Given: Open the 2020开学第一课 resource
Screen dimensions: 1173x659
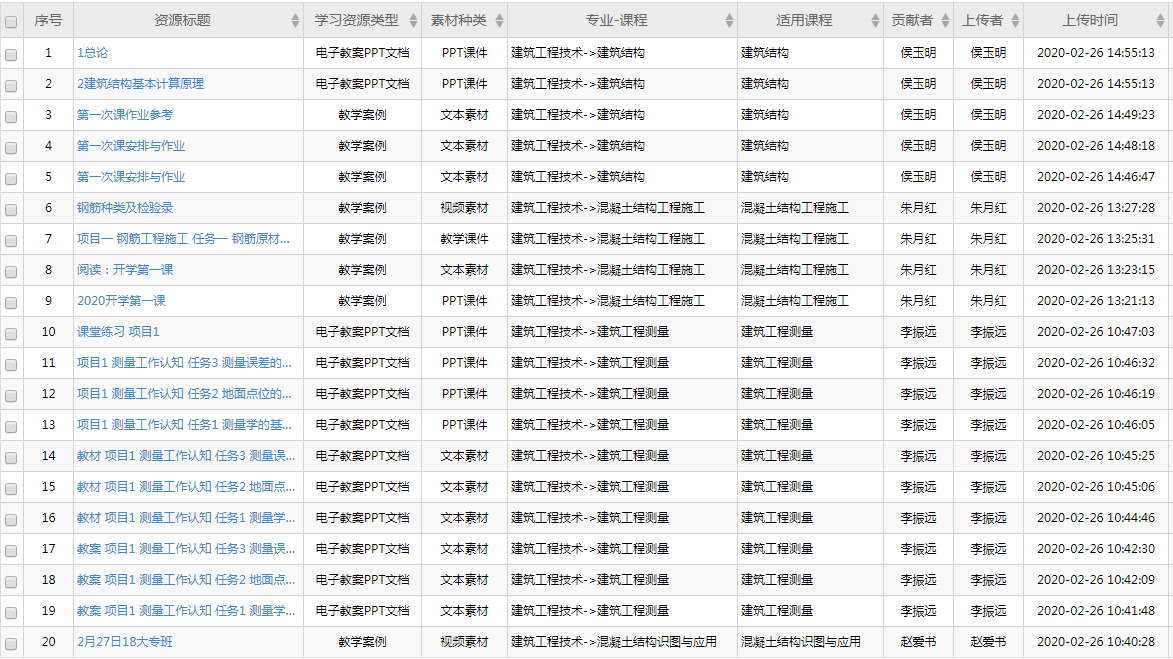Looking at the screenshot, I should 121,301.
